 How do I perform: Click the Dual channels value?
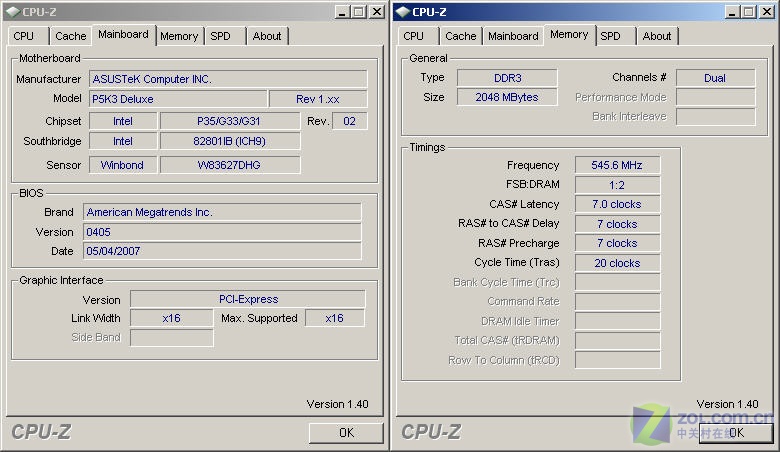click(x=715, y=78)
